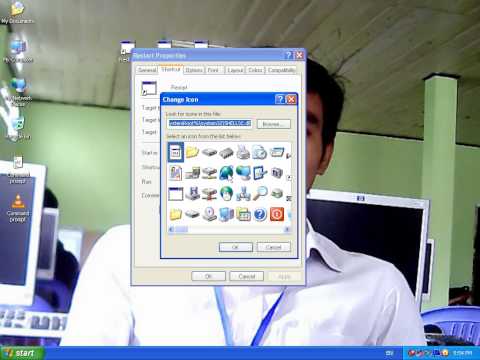
Task: Select the disconnected network drive red-X icon
Action: click(209, 193)
